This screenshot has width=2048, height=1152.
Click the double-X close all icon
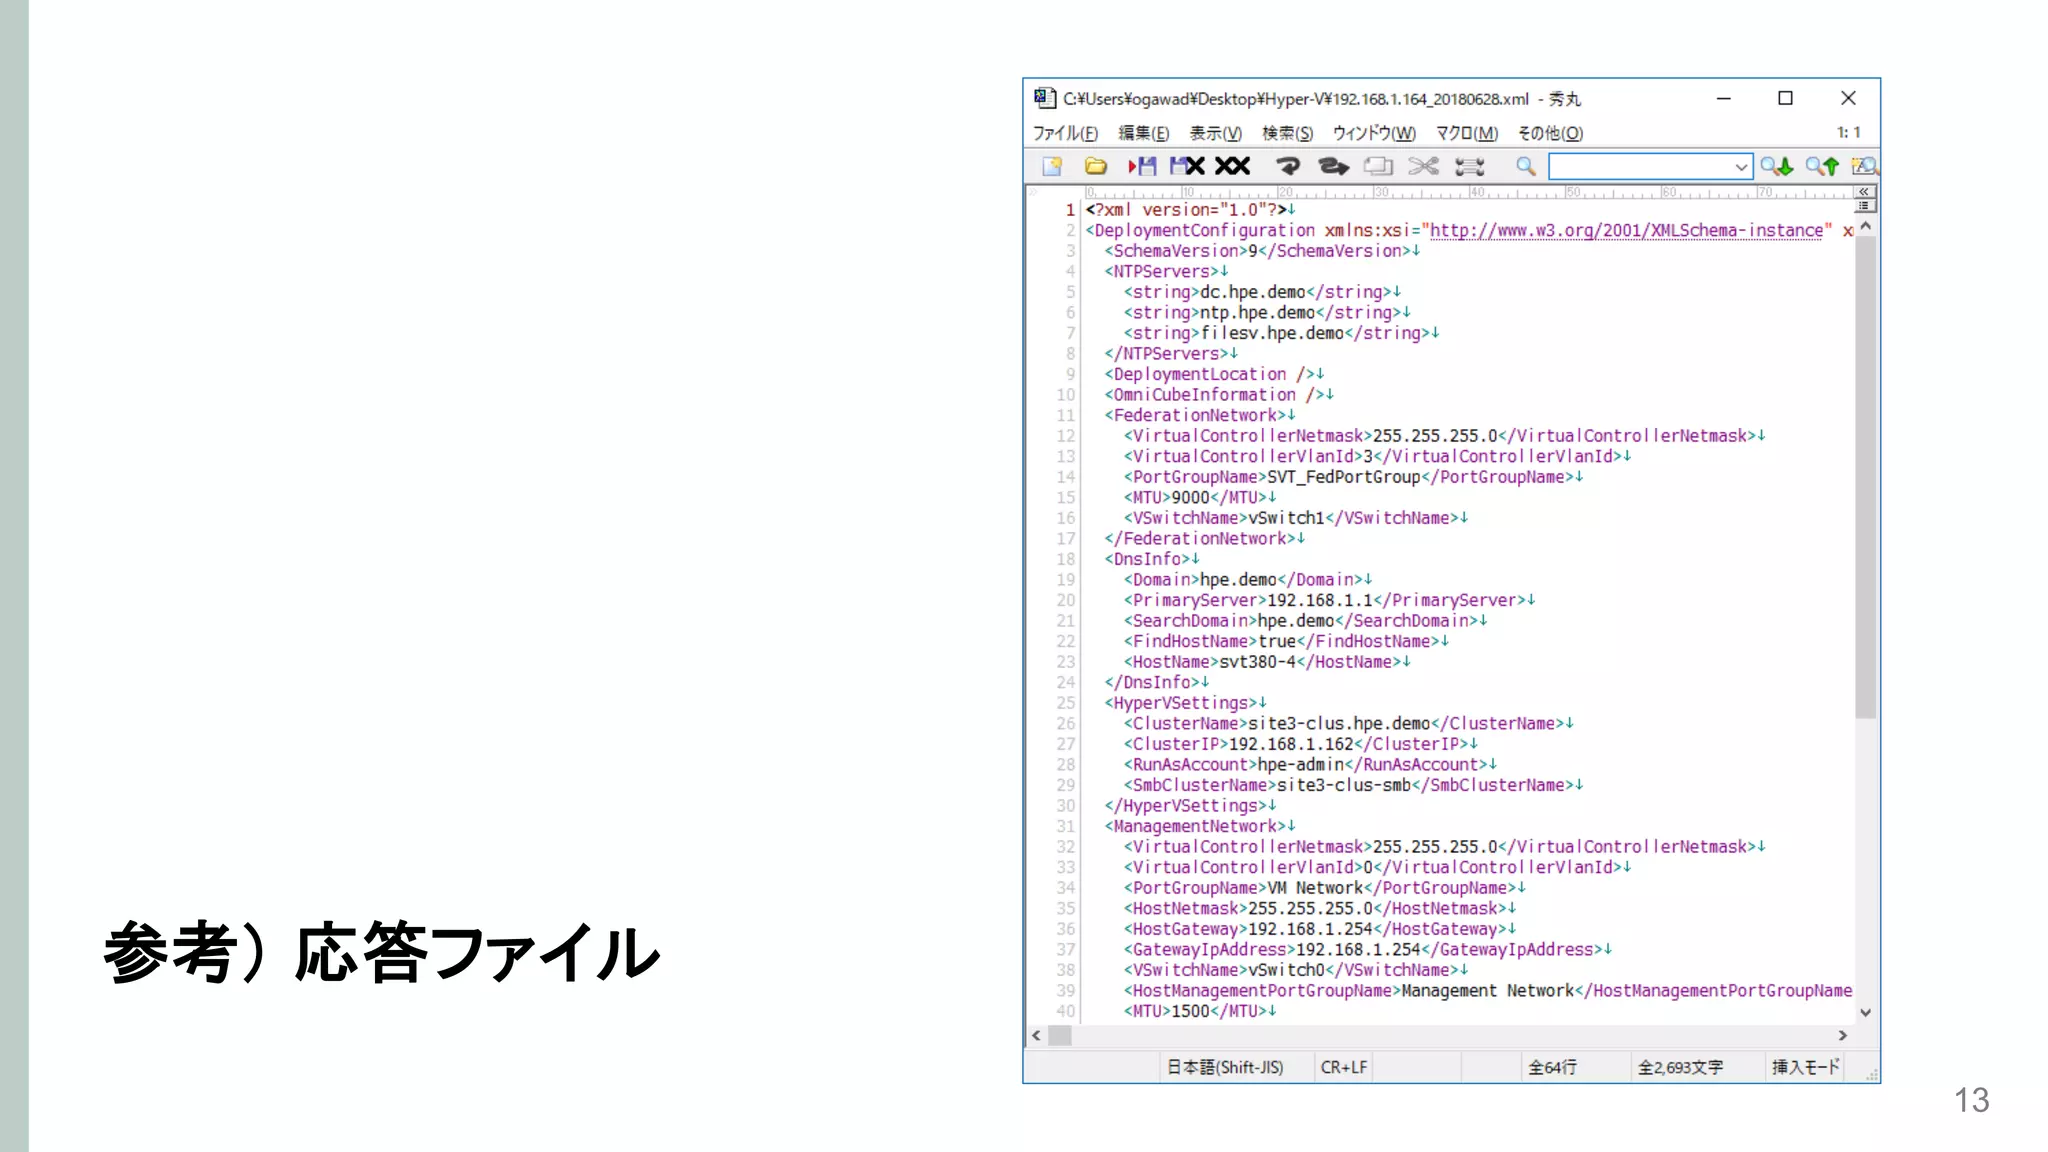(1233, 167)
